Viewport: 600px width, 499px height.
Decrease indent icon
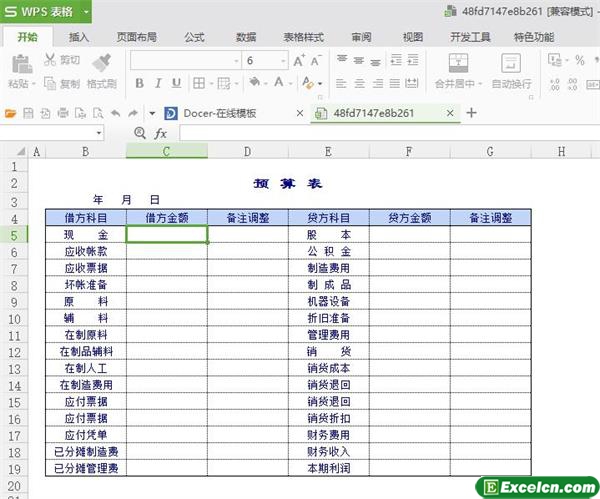pos(396,60)
